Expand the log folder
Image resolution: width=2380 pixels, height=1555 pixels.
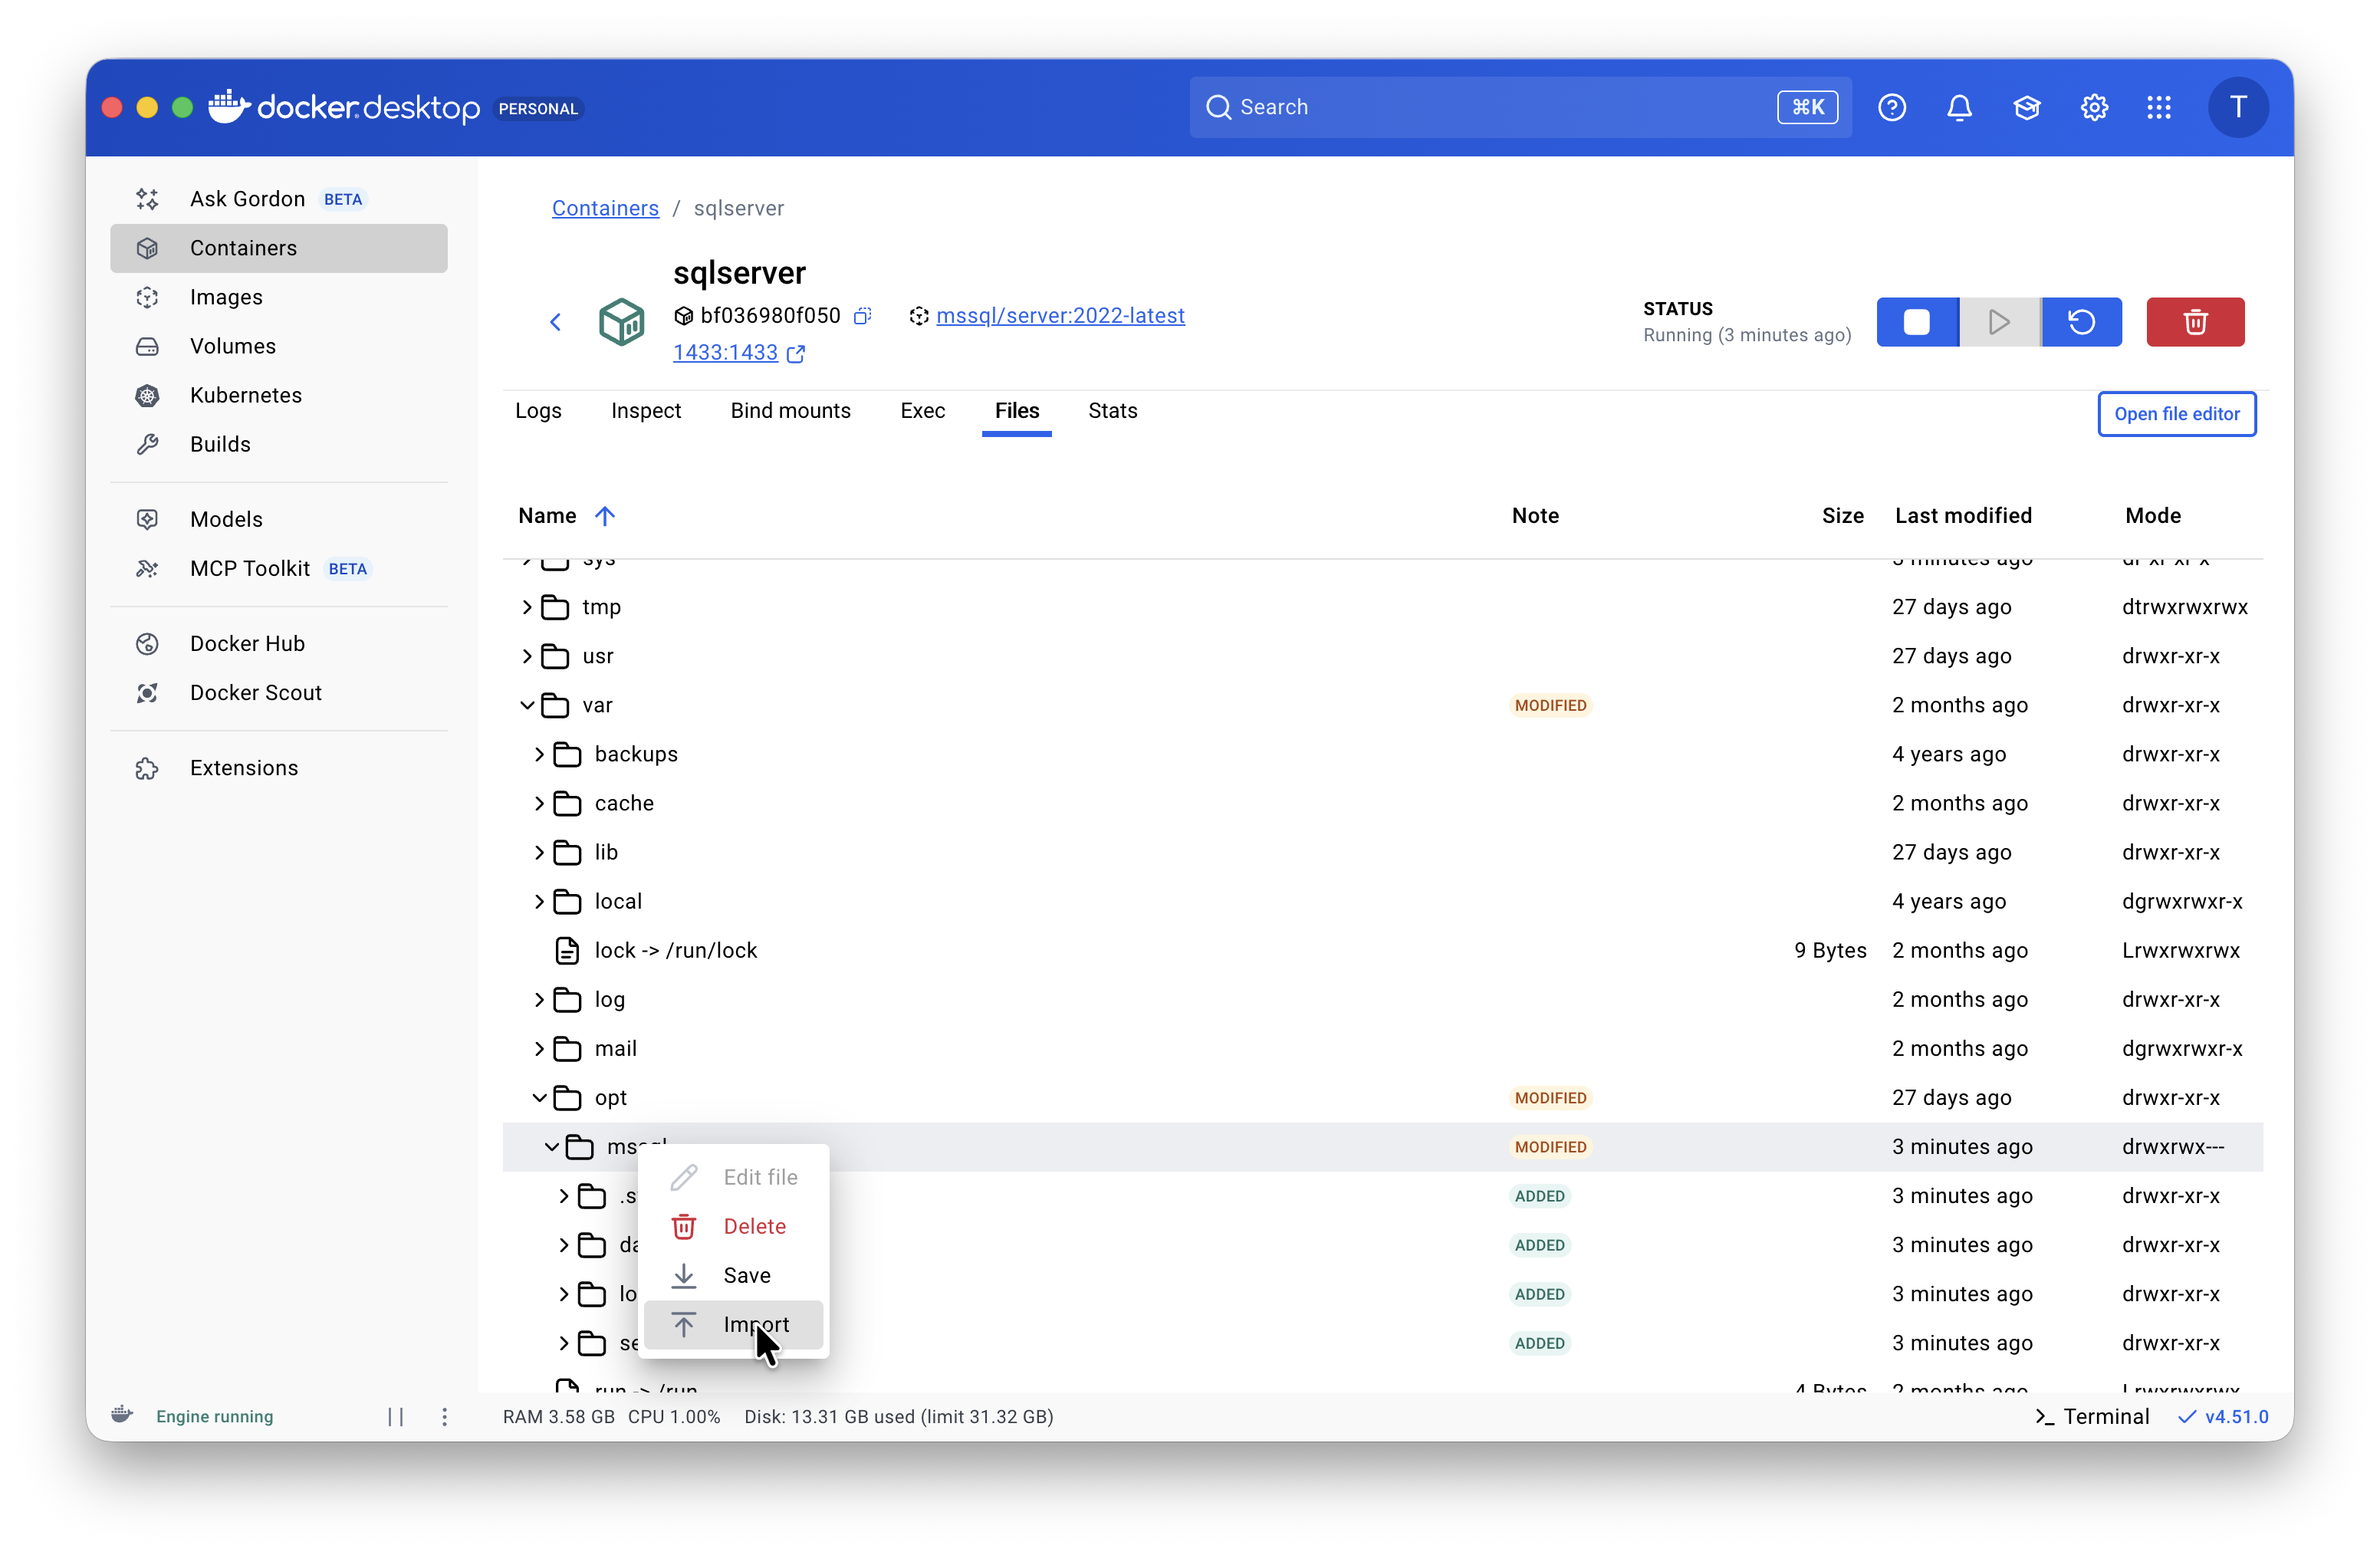point(539,999)
